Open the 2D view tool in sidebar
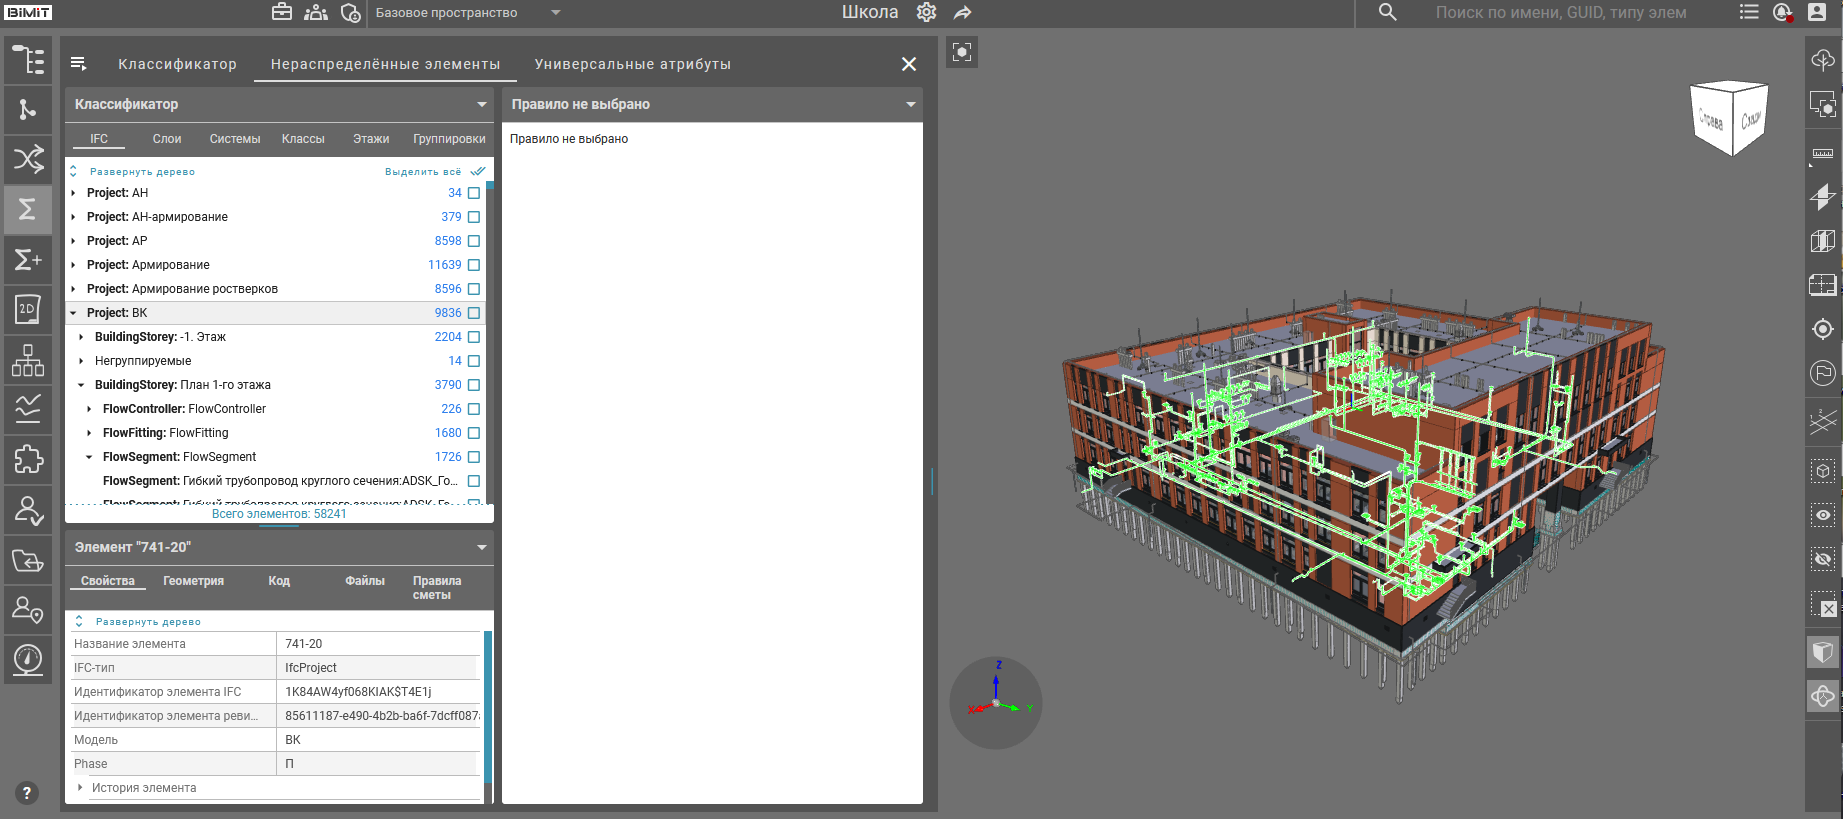 (28, 310)
